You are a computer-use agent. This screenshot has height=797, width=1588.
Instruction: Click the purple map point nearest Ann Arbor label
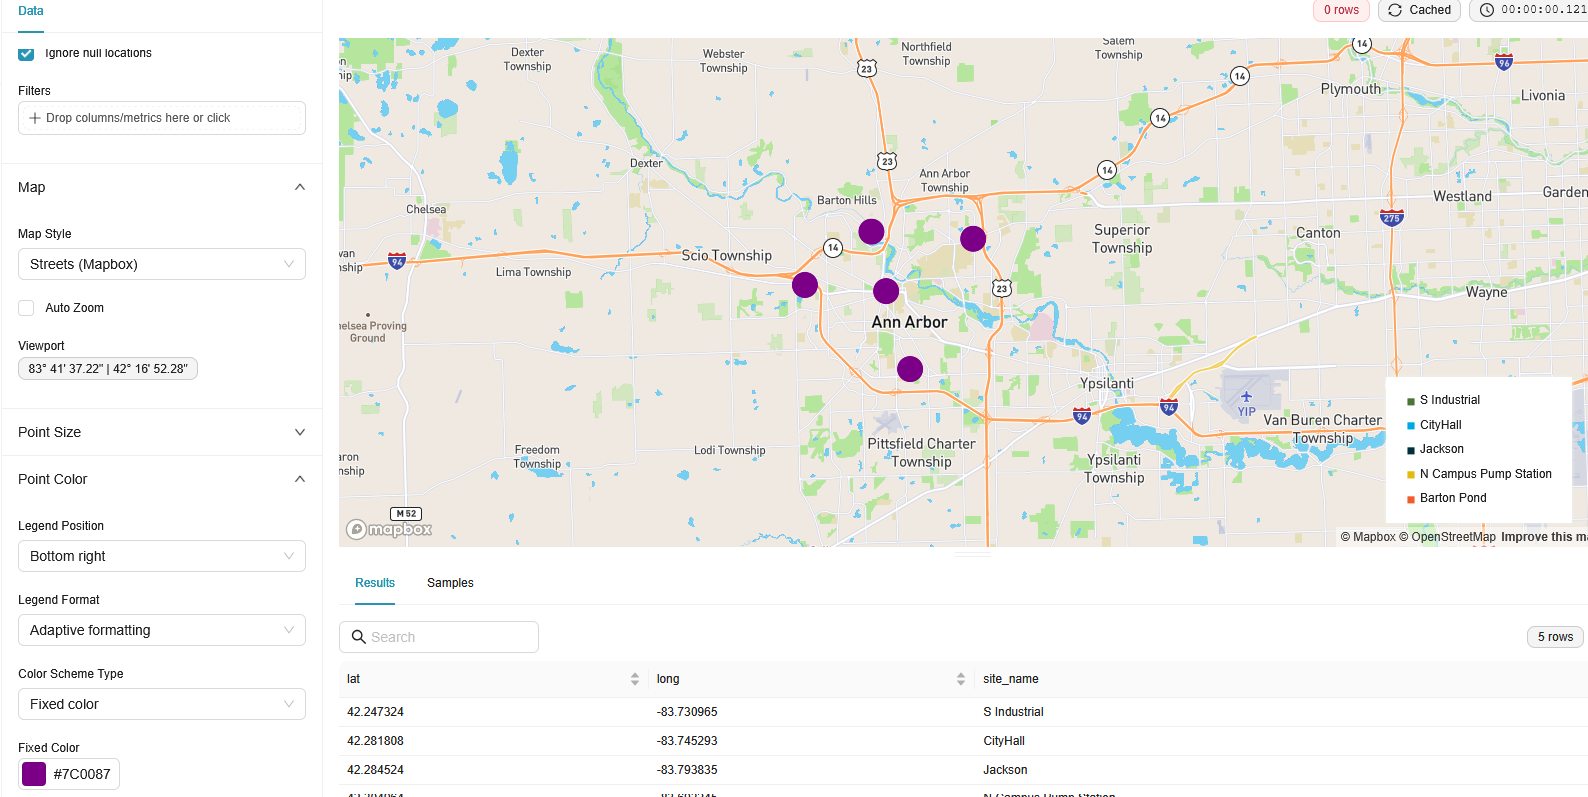tap(886, 291)
